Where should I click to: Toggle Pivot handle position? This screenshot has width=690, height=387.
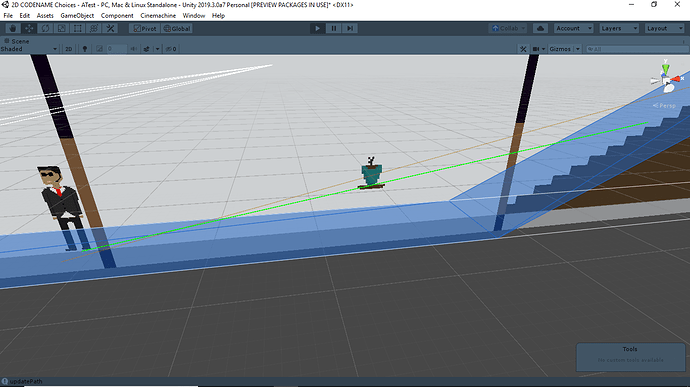click(x=145, y=28)
